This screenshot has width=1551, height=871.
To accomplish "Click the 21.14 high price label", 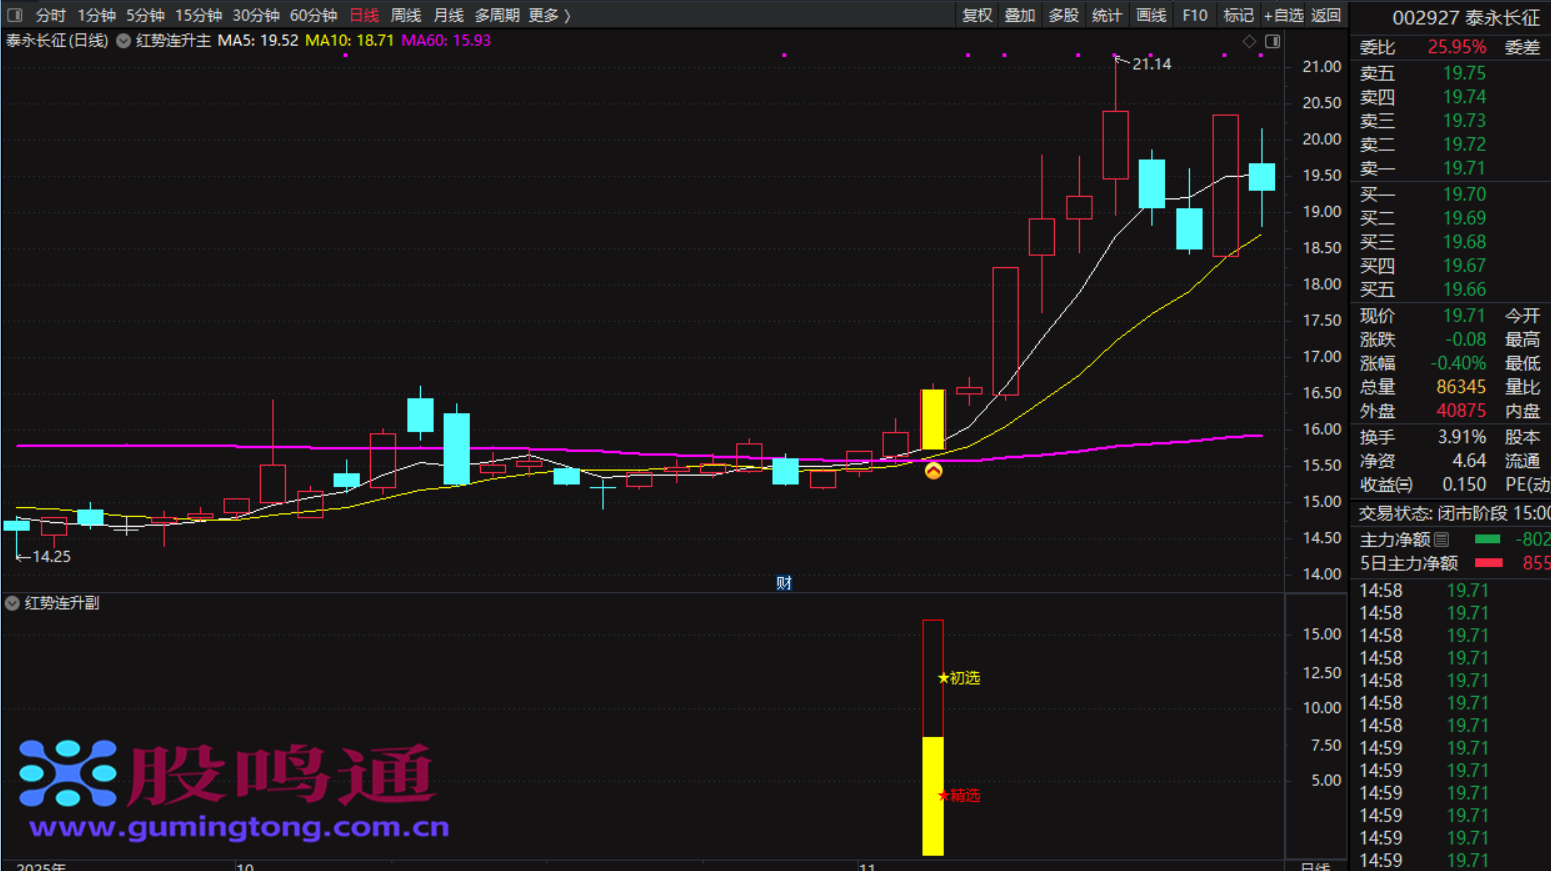I will (x=1151, y=64).
